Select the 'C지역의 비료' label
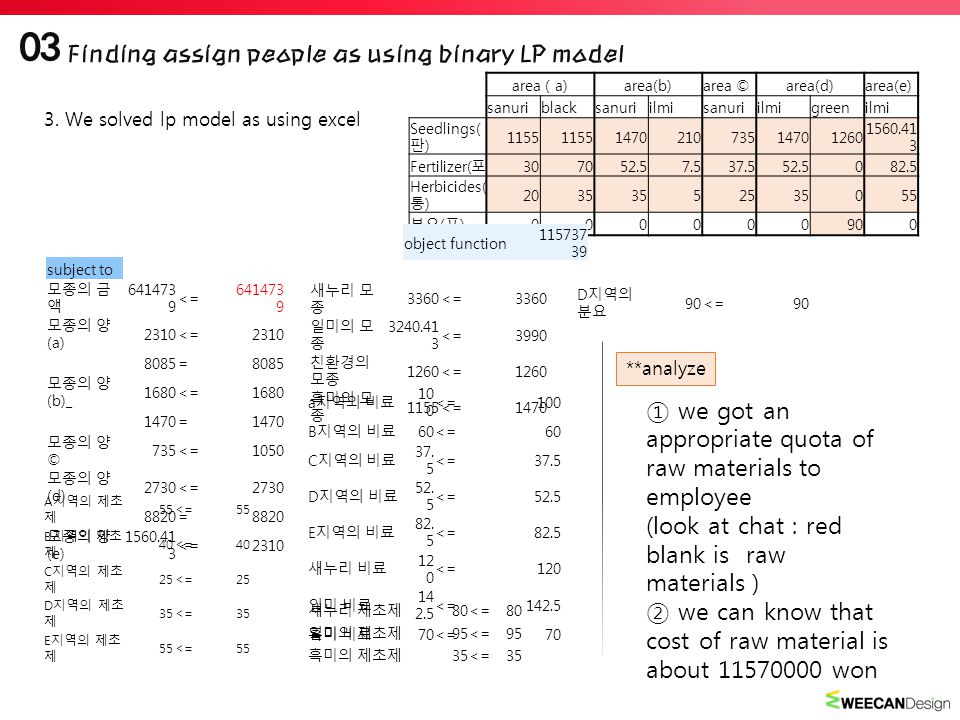The width and height of the screenshot is (960, 720). coord(351,460)
